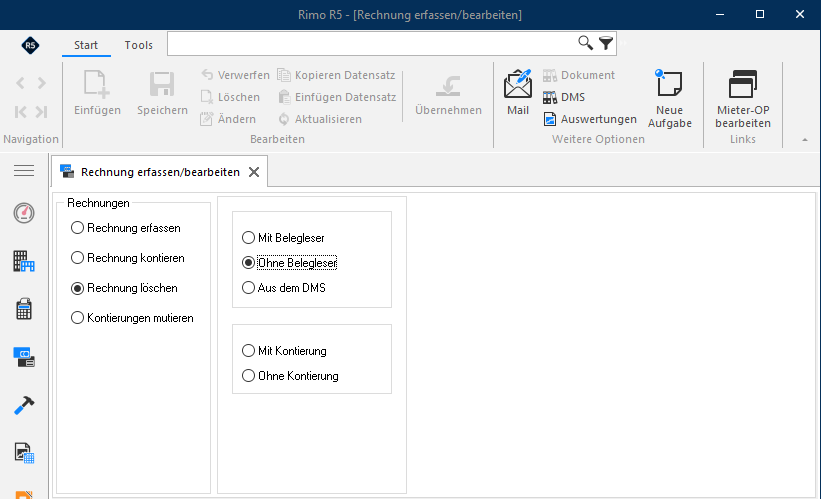The height and width of the screenshot is (499, 821).
Task: Select Rechnung kontieren radio option
Action: point(128,258)
